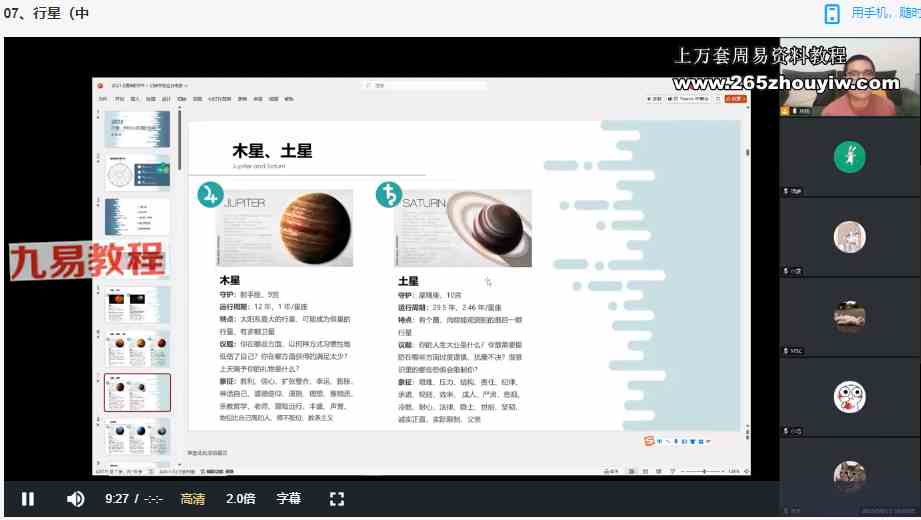Click the mobile phone icon at top right
921x520 pixels.
[832, 13]
